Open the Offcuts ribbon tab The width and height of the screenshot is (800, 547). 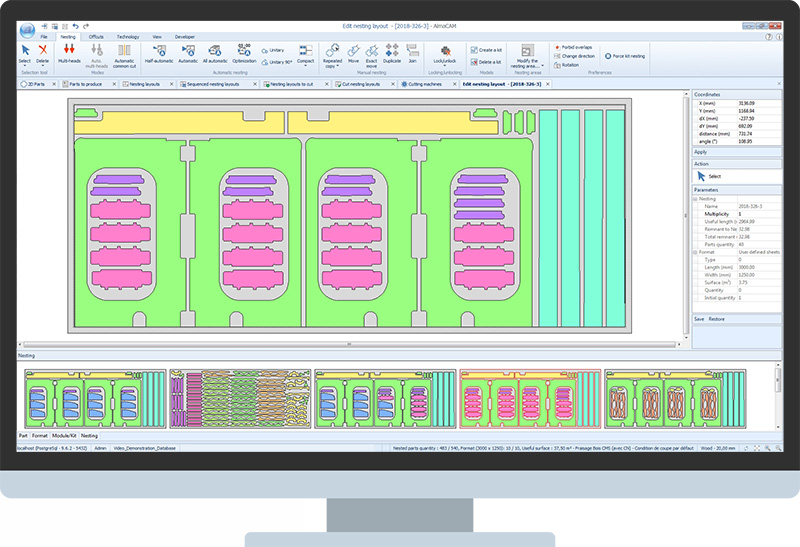(96, 36)
